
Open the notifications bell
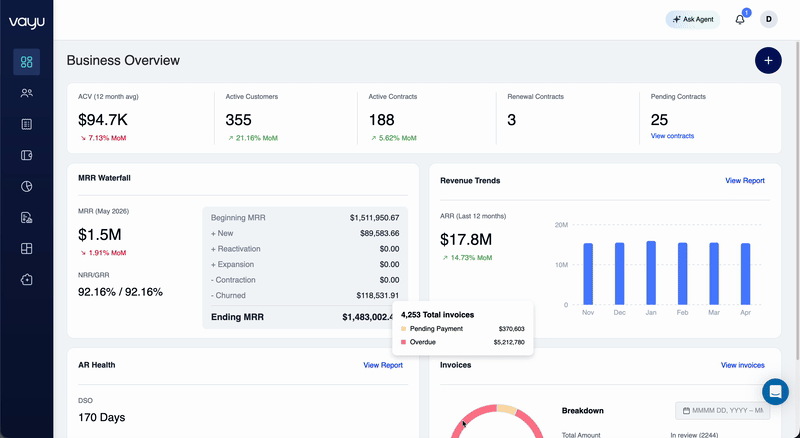(x=740, y=19)
